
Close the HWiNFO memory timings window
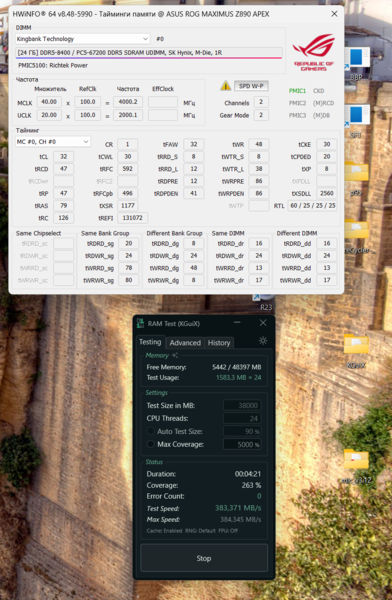pos(334,14)
